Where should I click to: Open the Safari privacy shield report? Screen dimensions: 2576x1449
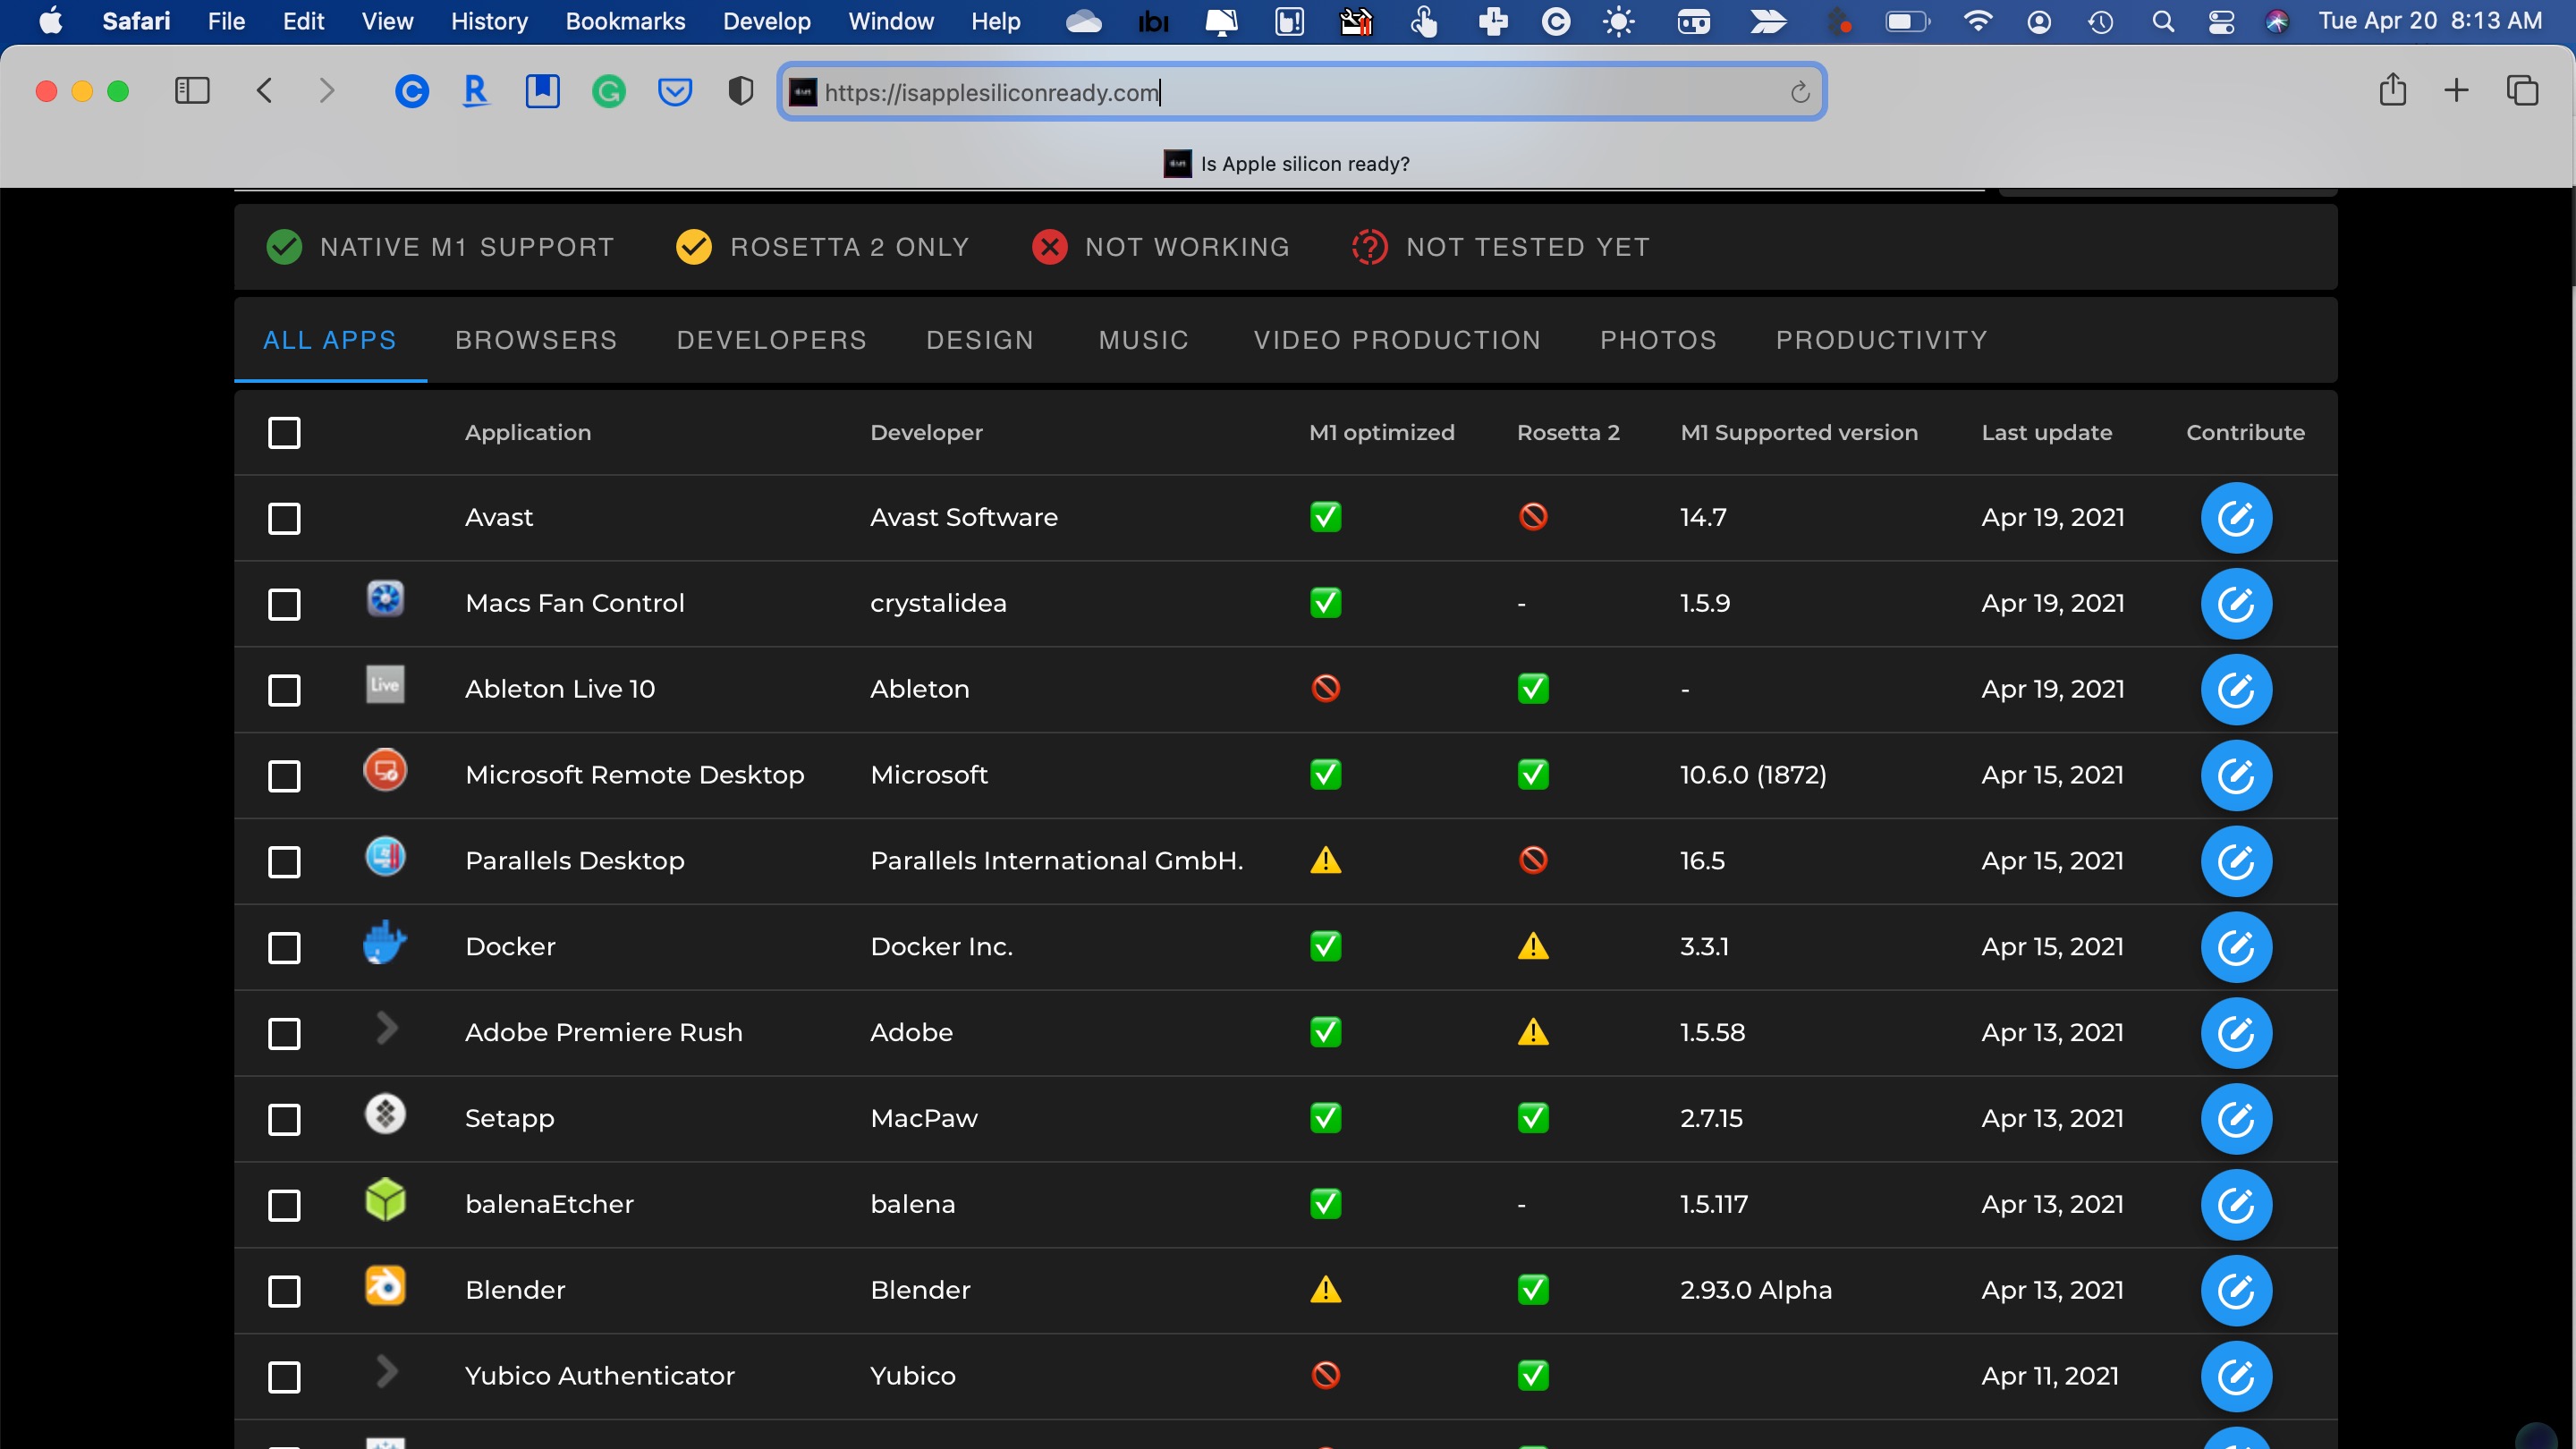(x=741, y=91)
